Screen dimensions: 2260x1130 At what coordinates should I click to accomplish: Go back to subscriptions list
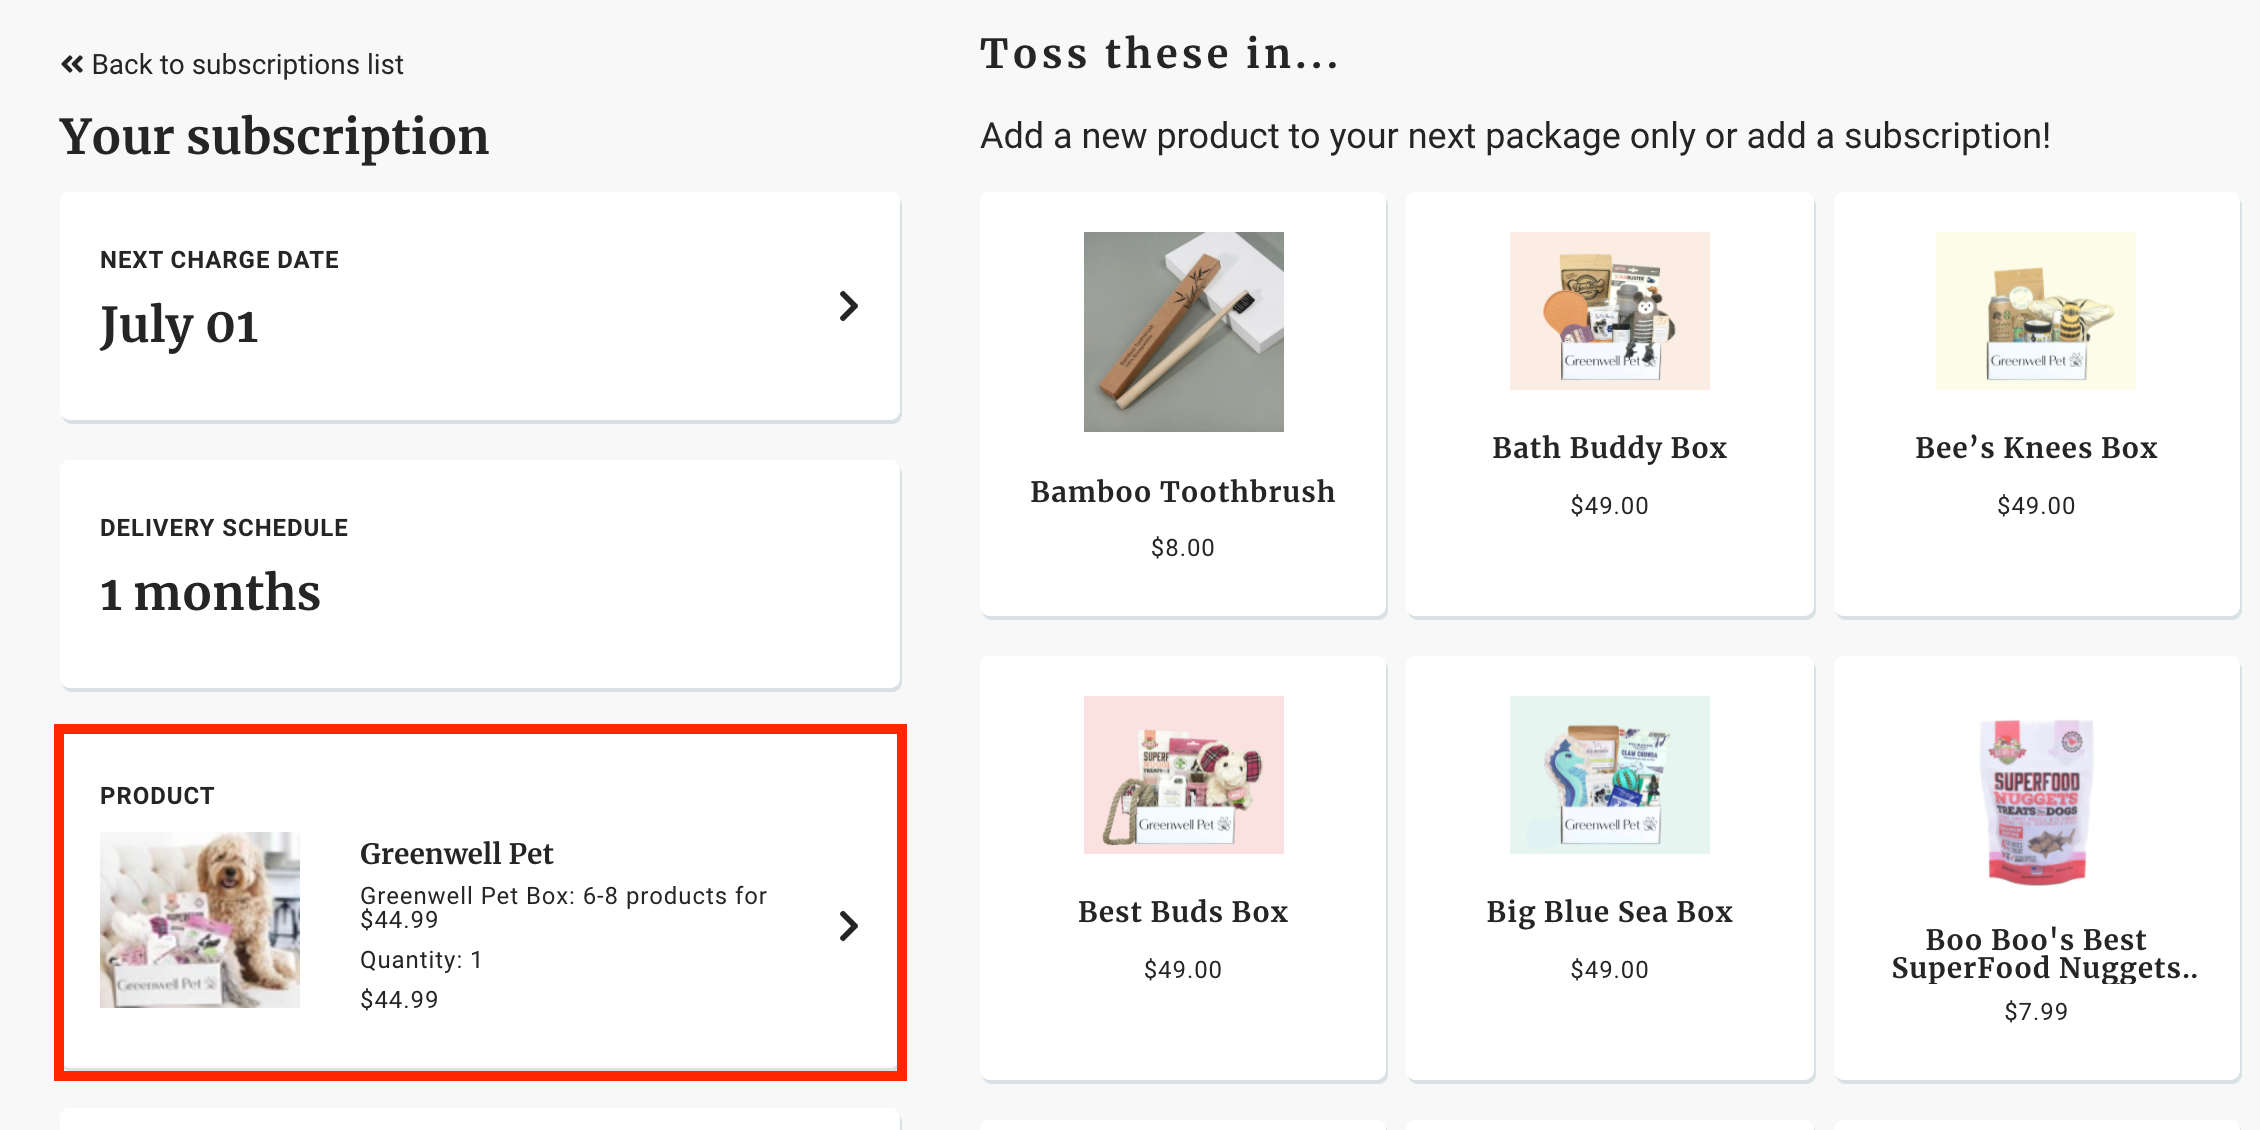pyautogui.click(x=247, y=65)
